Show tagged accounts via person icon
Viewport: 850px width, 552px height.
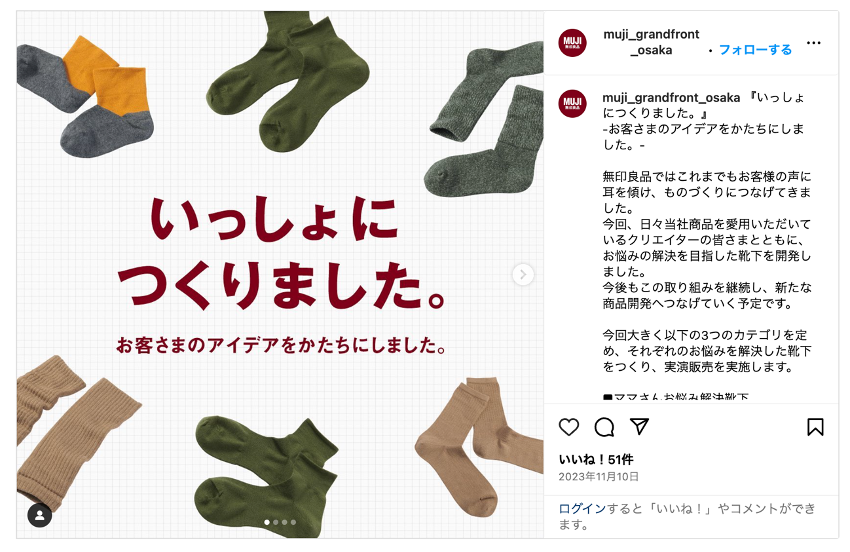40,515
